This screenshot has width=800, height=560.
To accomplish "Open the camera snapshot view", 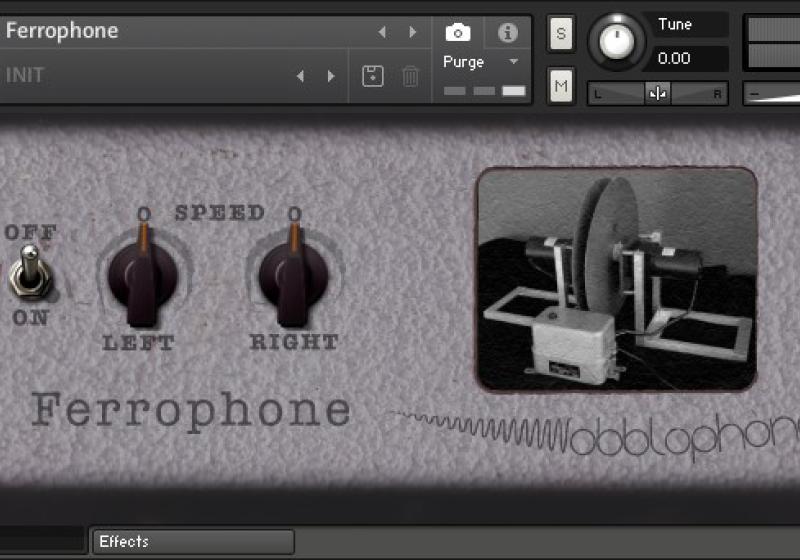I will click(458, 32).
